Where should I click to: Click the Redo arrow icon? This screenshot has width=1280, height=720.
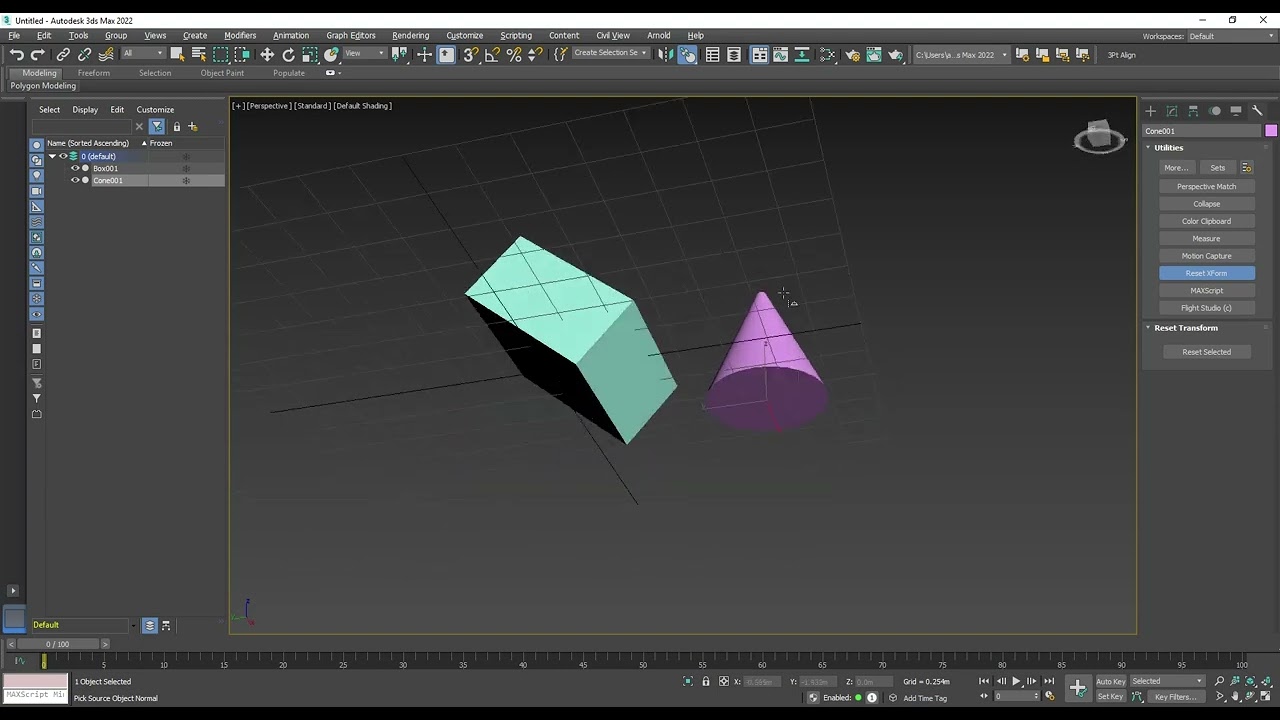pos(37,55)
